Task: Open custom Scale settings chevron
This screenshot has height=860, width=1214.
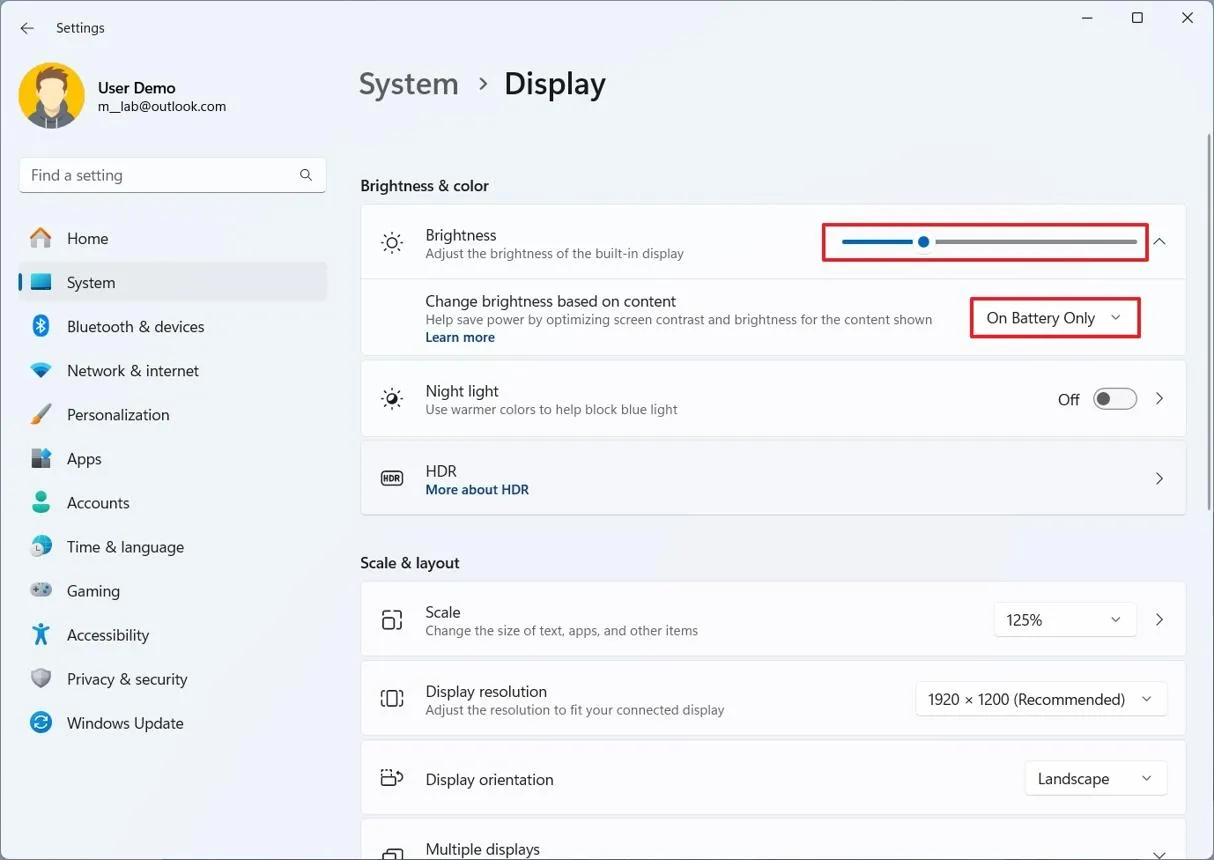Action: pyautogui.click(x=1160, y=620)
